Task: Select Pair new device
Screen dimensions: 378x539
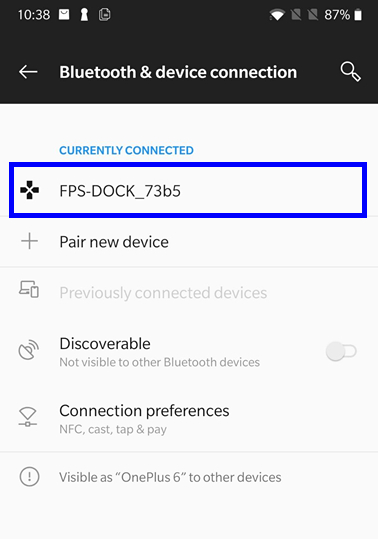Action: [x=189, y=242]
